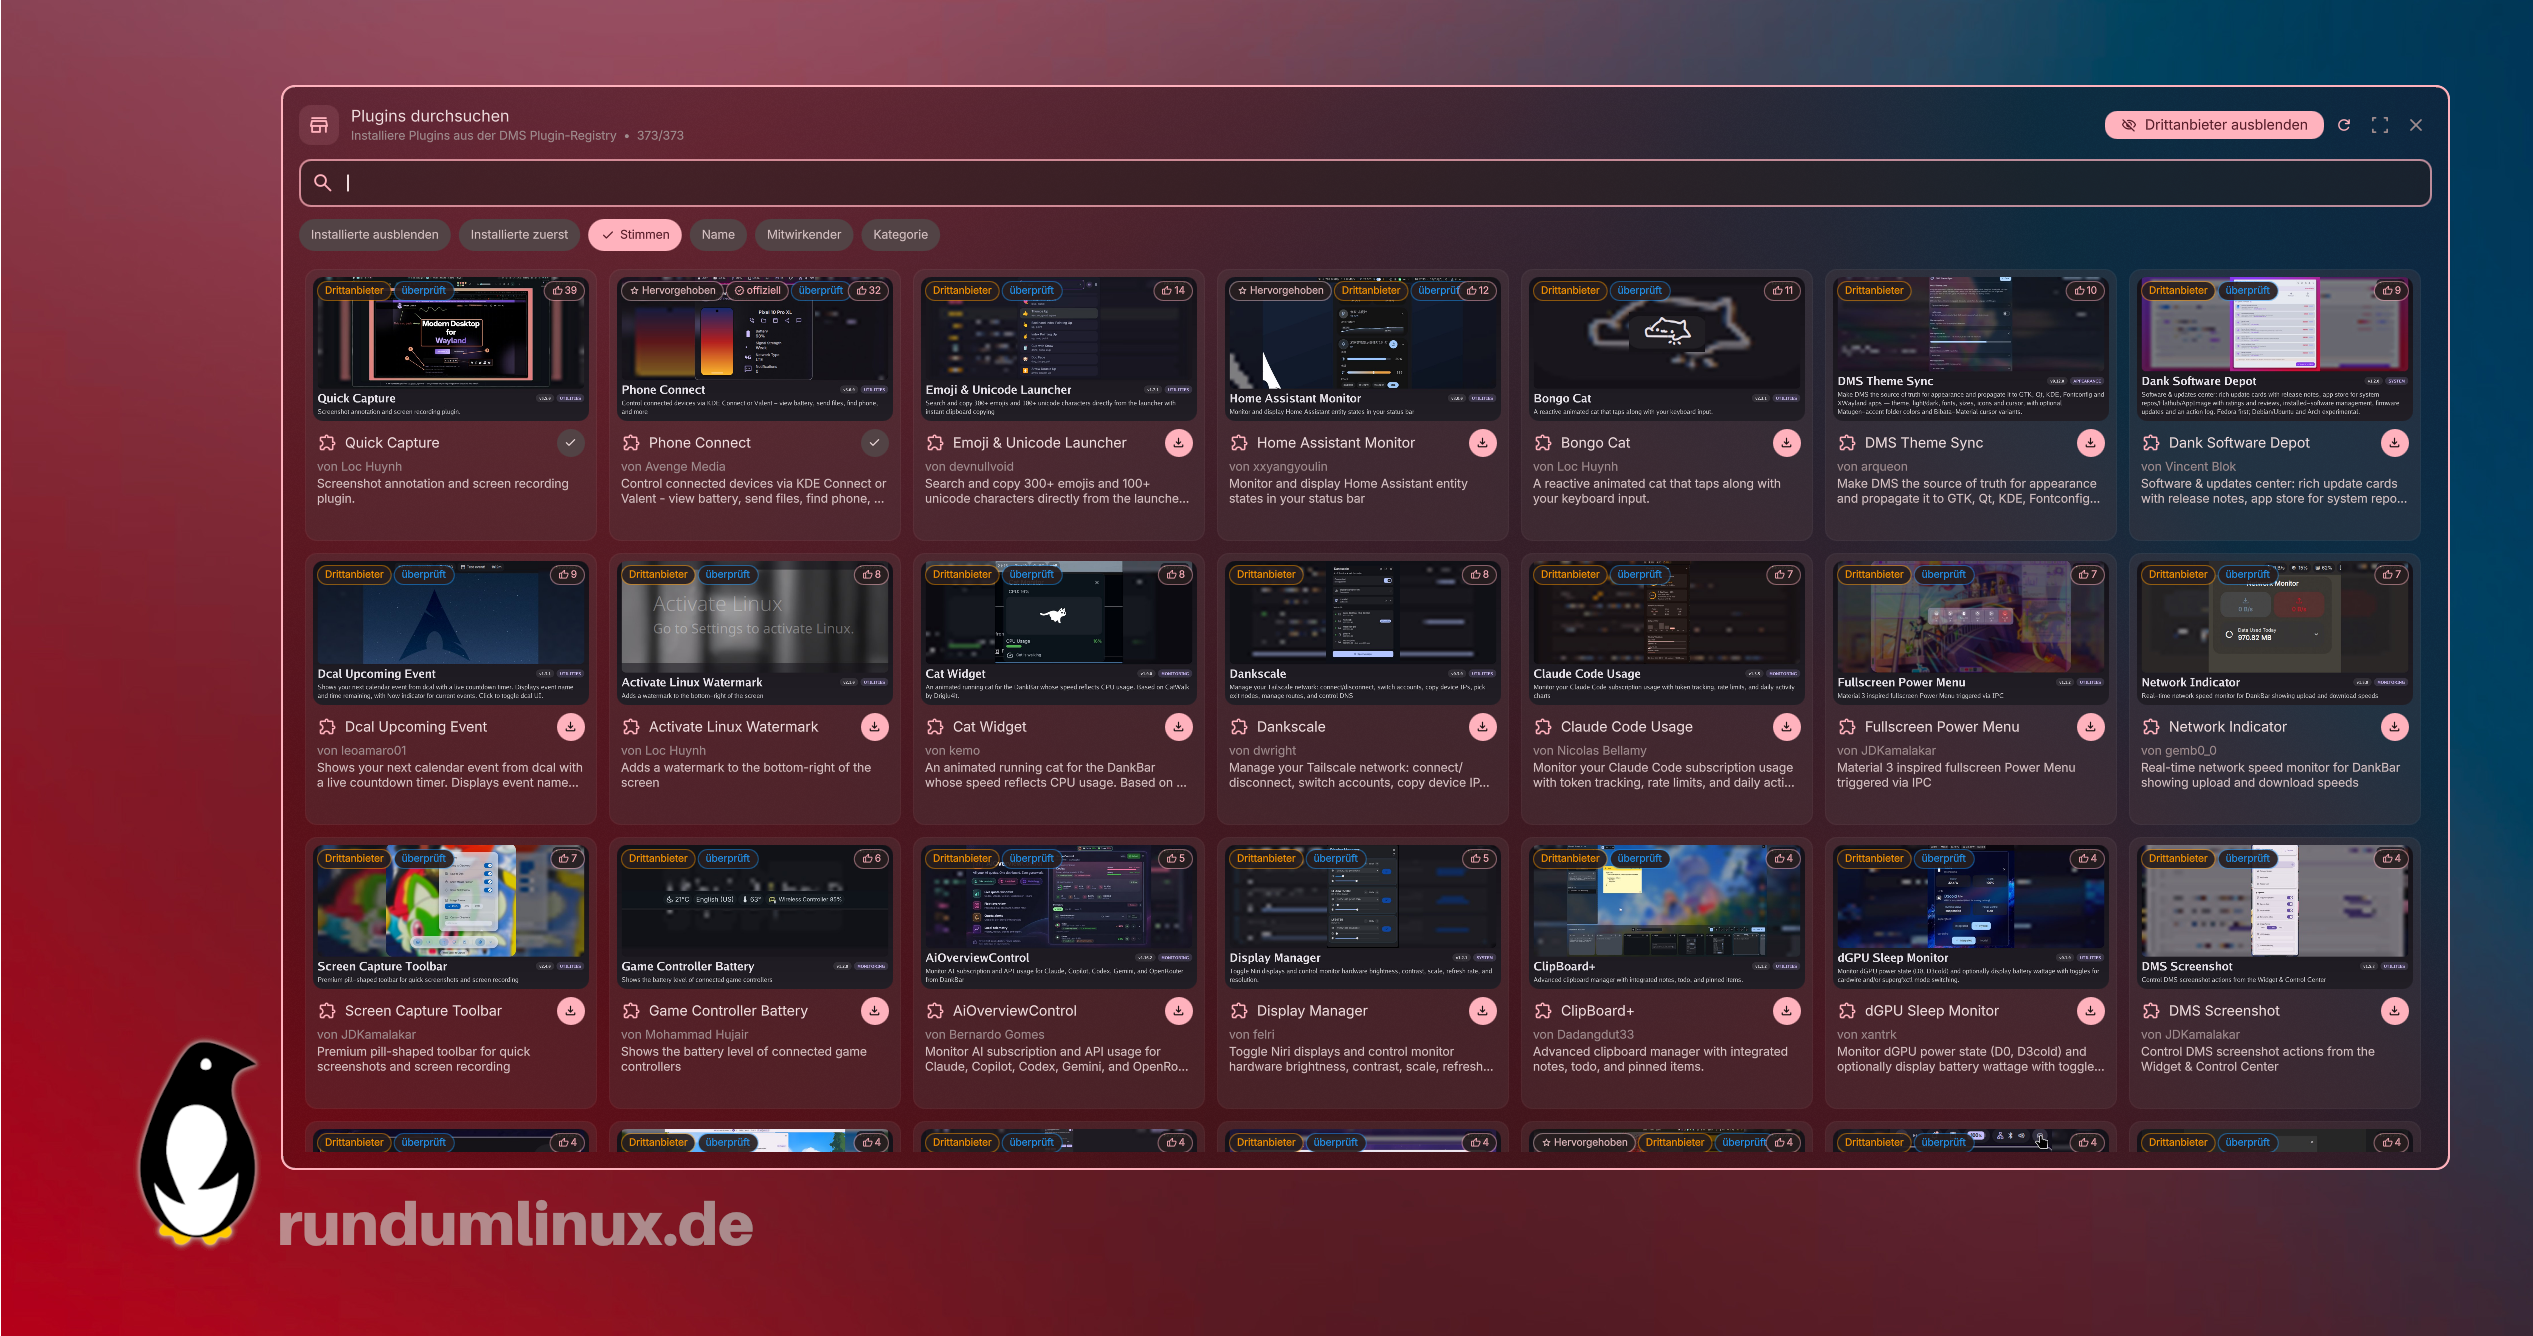The height and width of the screenshot is (1336, 2533).
Task: Click the offiziell badge on Phone Connect
Action: [x=757, y=291]
